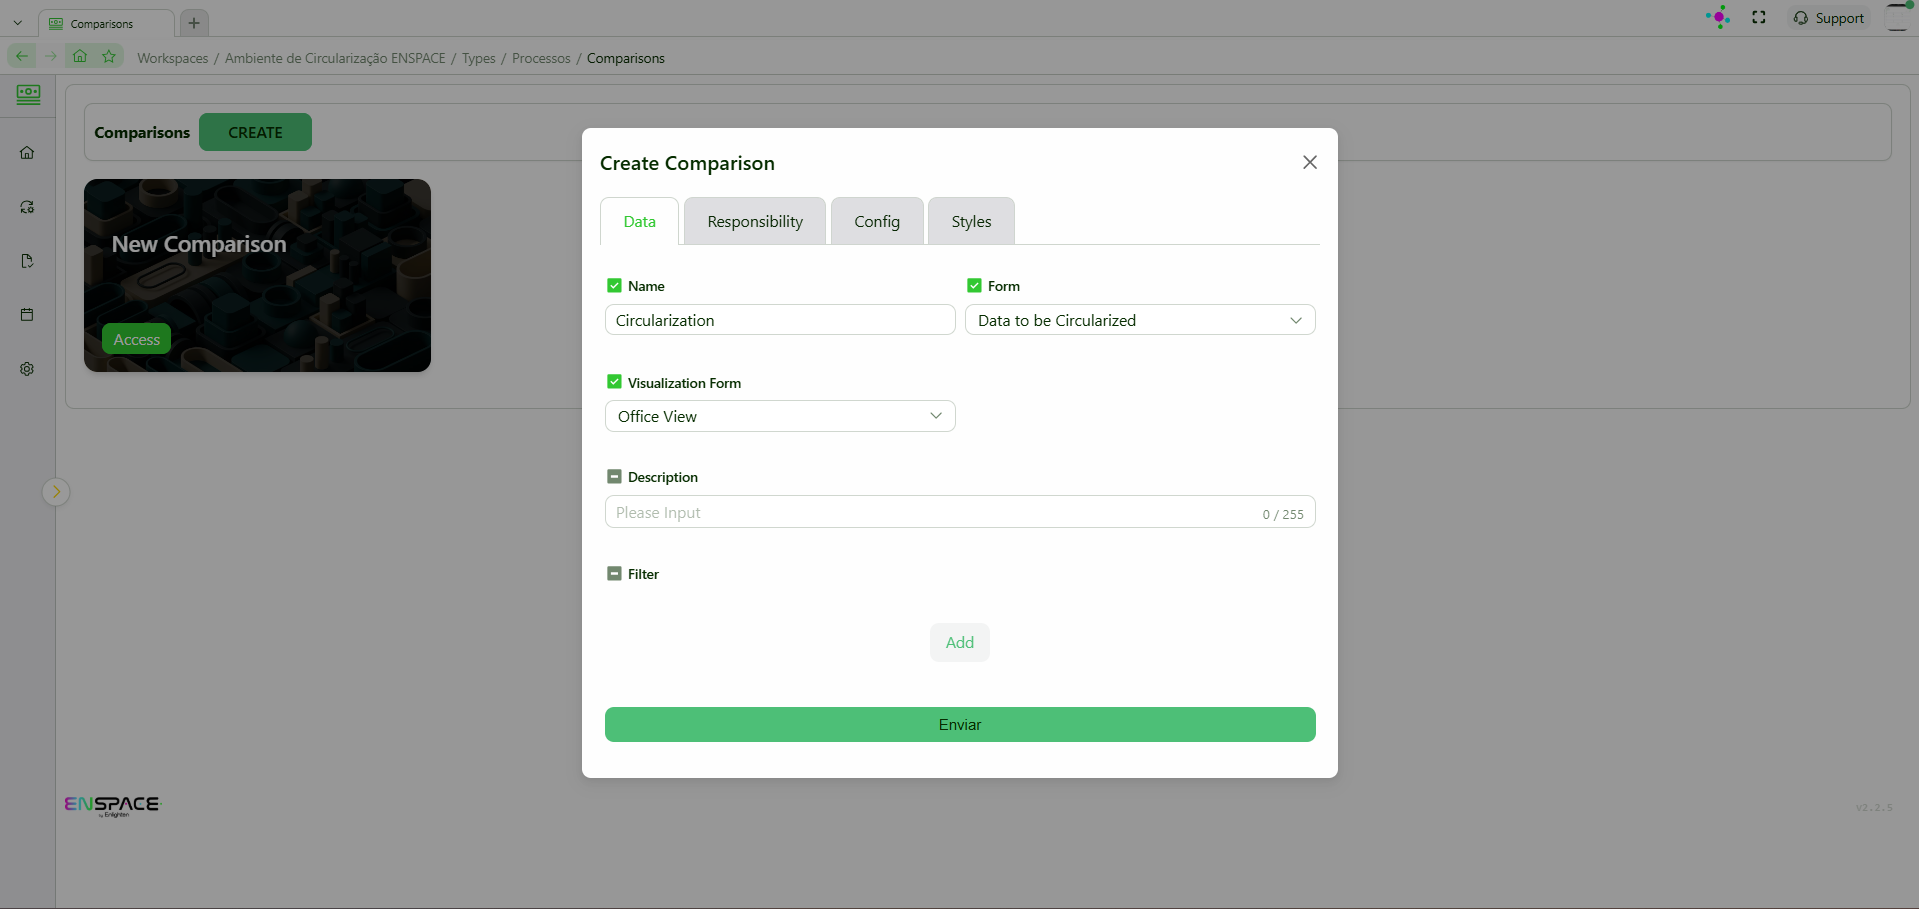Click the Add filter button

pyautogui.click(x=960, y=642)
